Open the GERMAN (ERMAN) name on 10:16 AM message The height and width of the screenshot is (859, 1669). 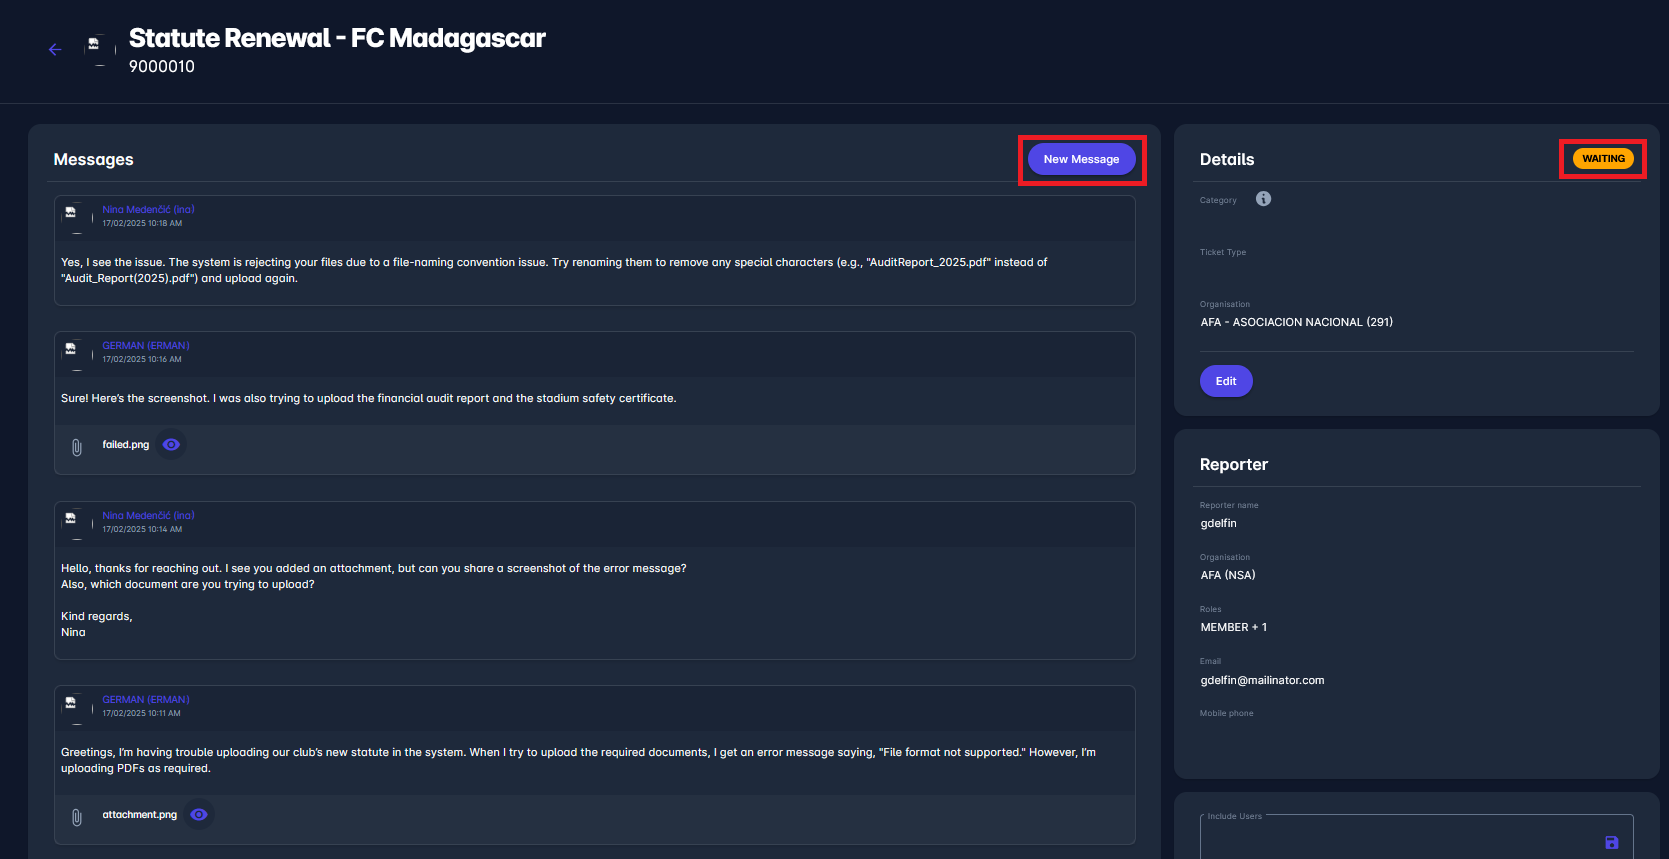pyautogui.click(x=146, y=346)
